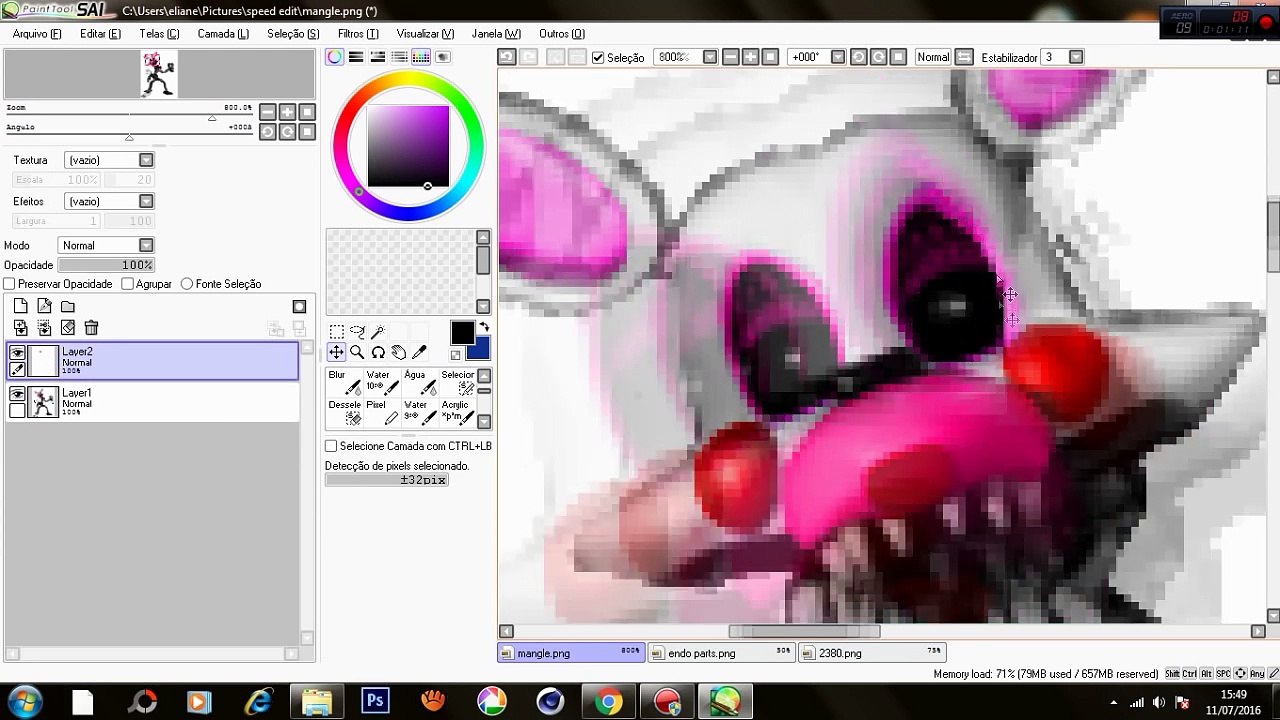Viewport: 1280px width, 720px height.
Task: Reset zoom with navigator square button
Action: pos(307,112)
